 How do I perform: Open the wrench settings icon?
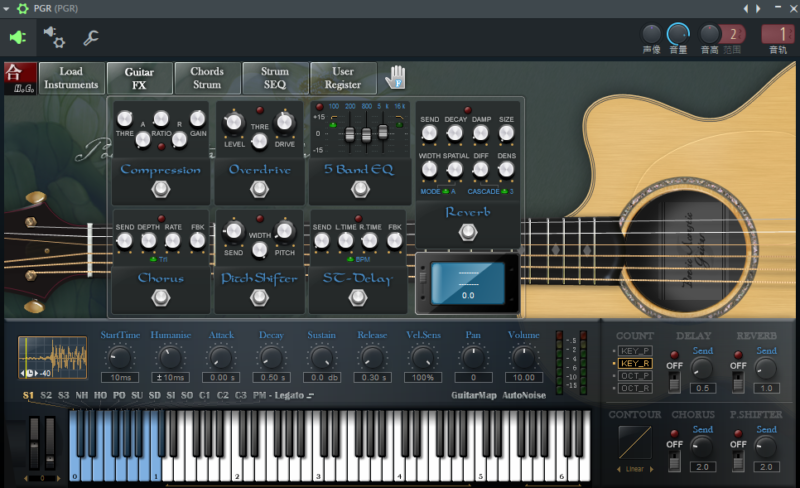coord(90,38)
